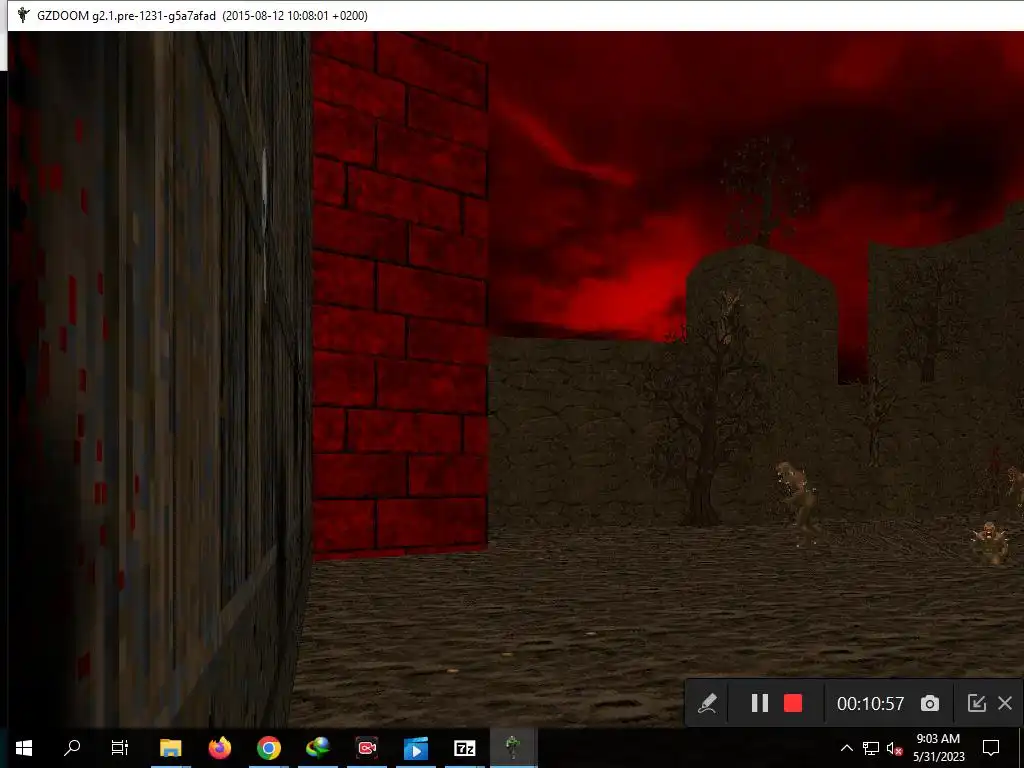The image size is (1024, 768).
Task: Close the recording toolbar
Action: (1005, 703)
